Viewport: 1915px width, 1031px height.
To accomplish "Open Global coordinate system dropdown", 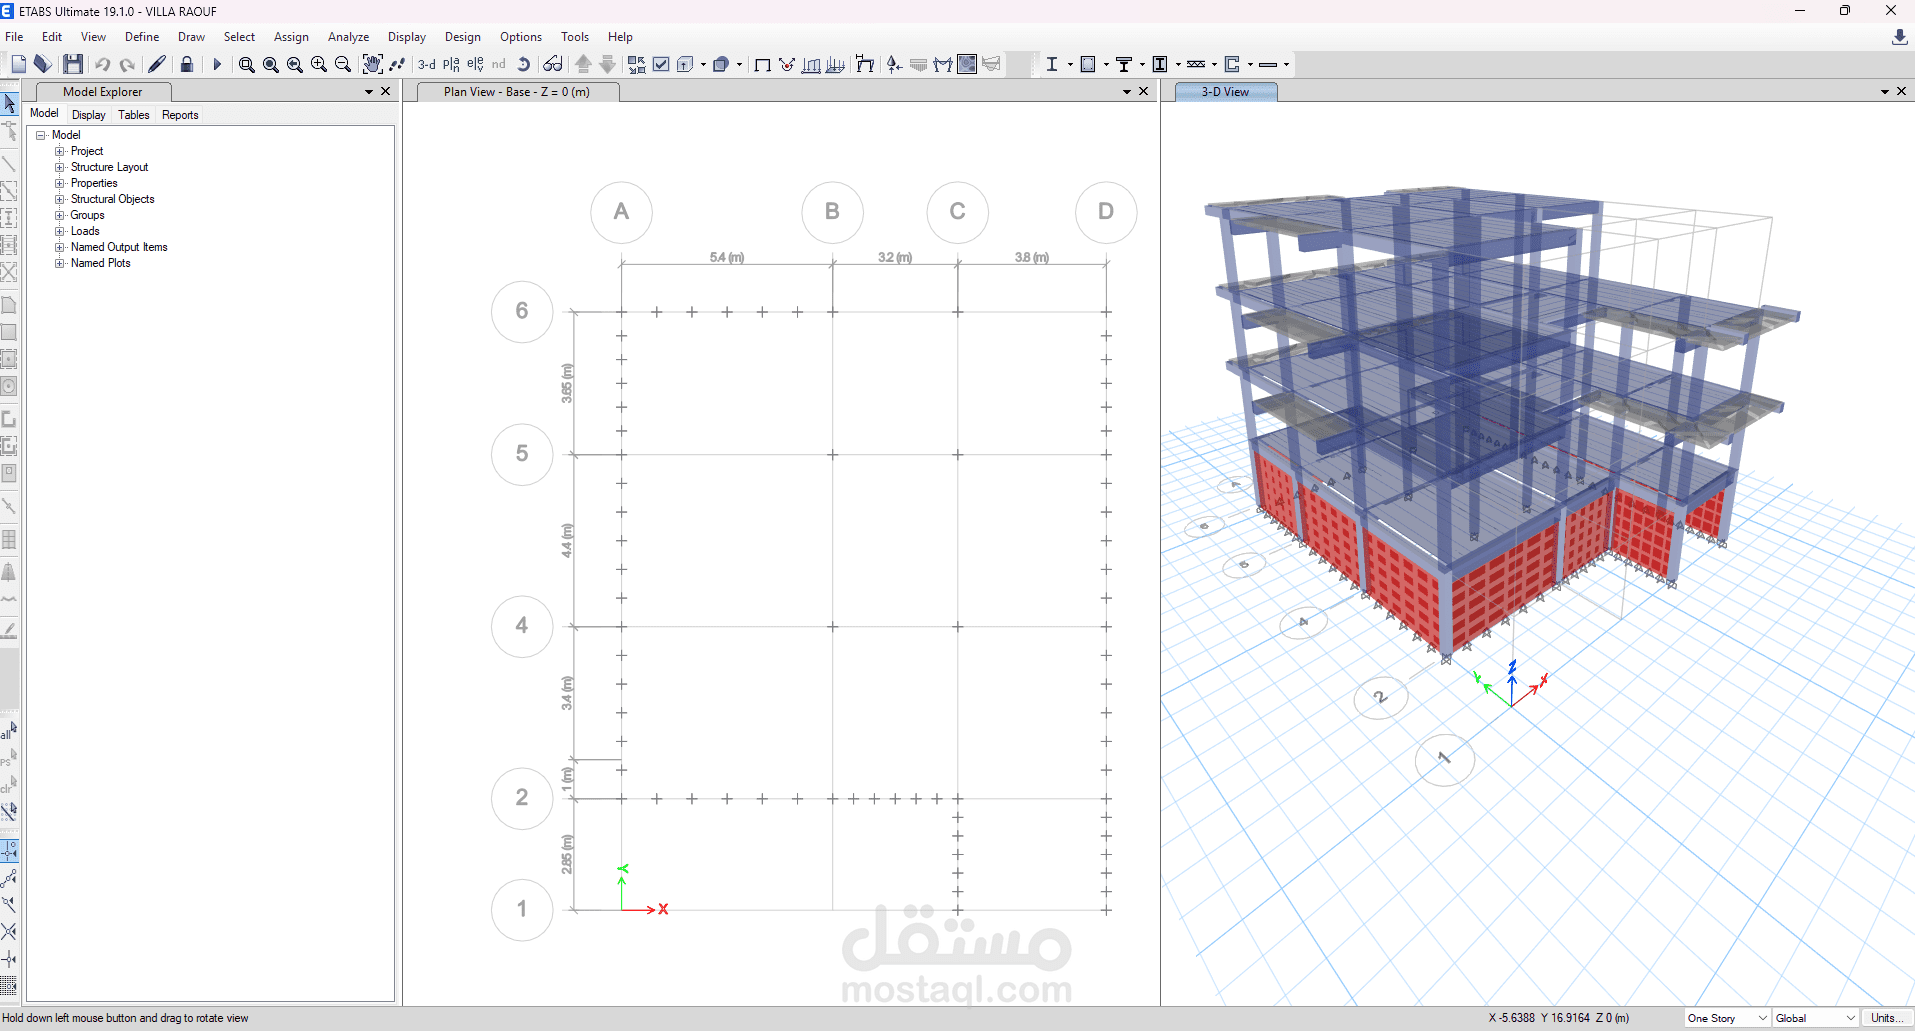I will [1815, 1018].
